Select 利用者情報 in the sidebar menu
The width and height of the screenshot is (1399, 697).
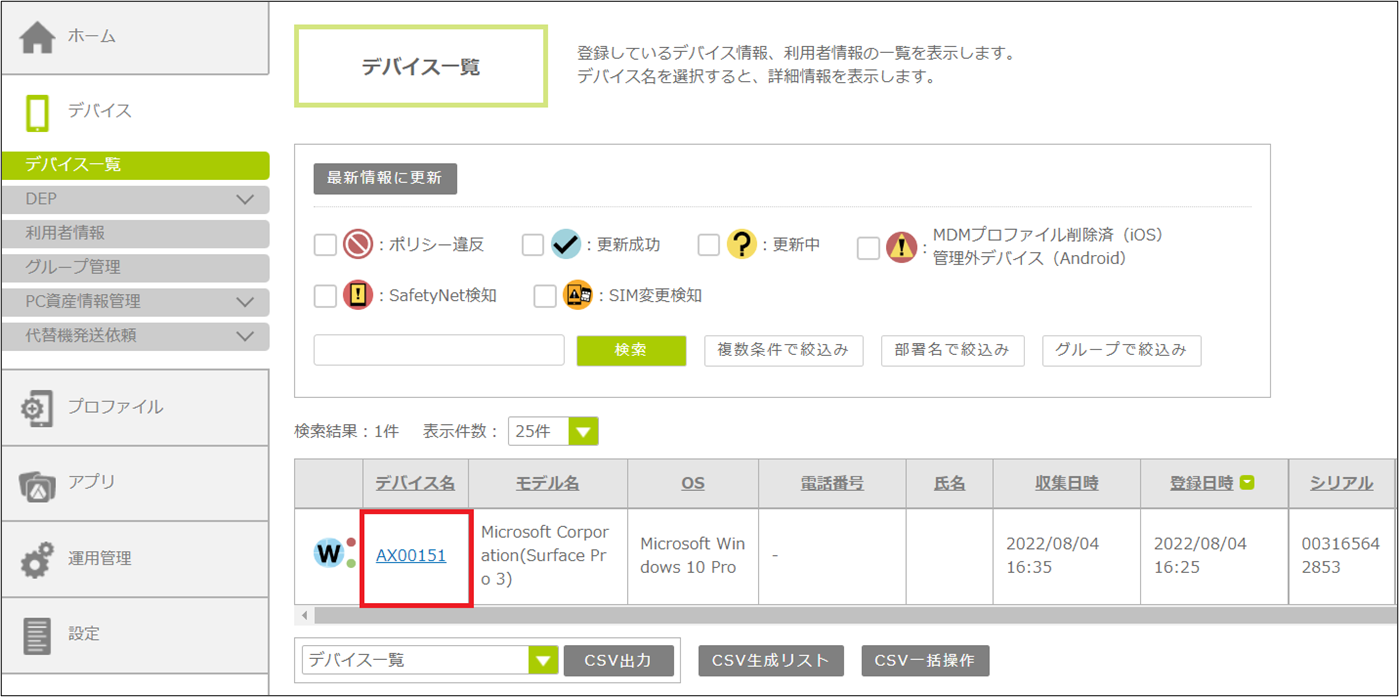coord(135,233)
